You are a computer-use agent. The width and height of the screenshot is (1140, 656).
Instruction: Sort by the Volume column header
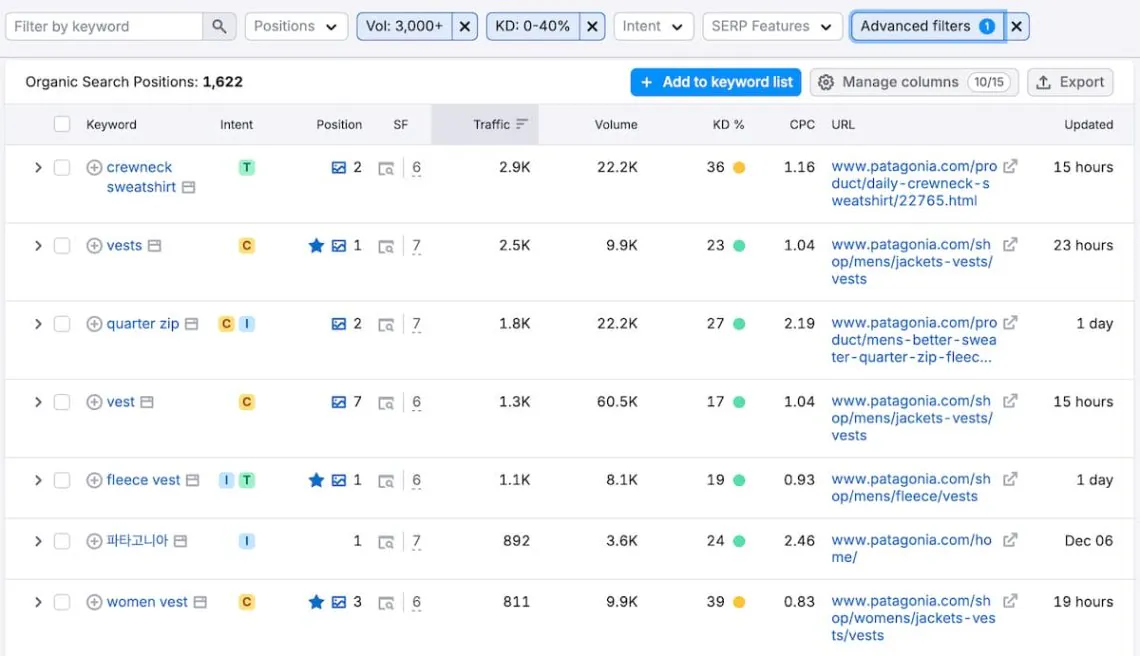(616, 124)
